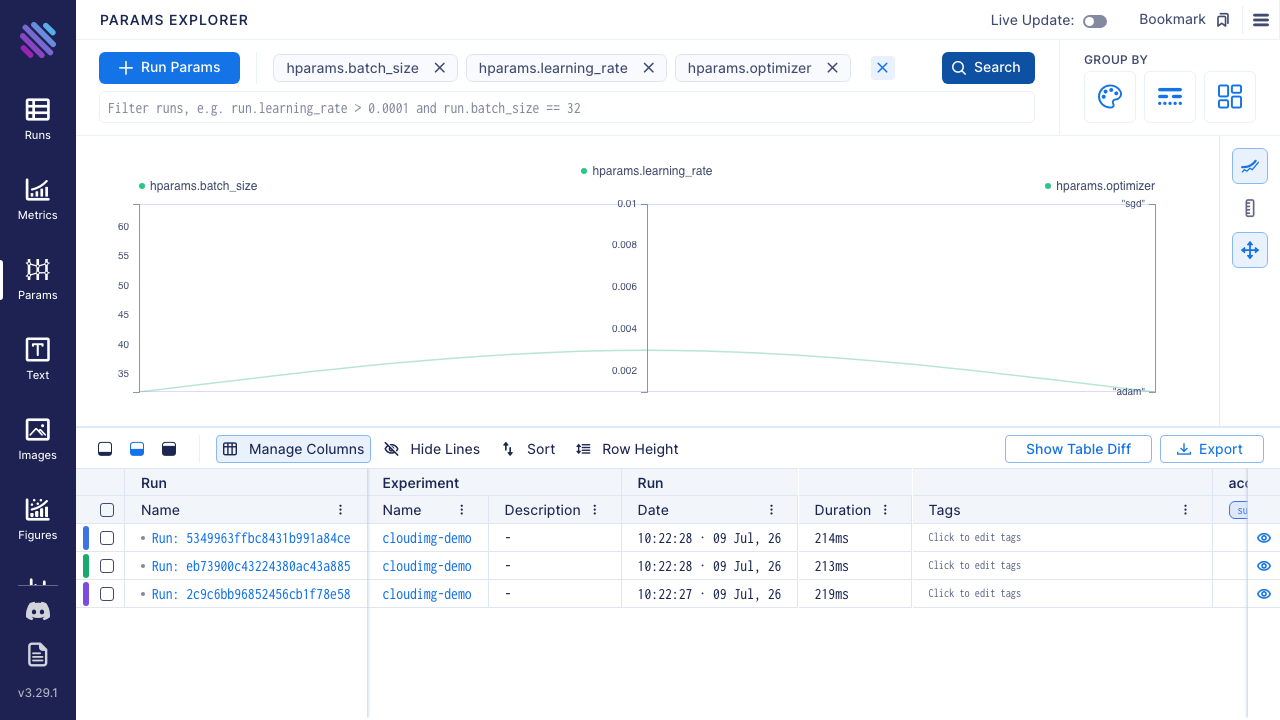The width and height of the screenshot is (1280, 720).
Task: Click the Search button
Action: pos(988,68)
